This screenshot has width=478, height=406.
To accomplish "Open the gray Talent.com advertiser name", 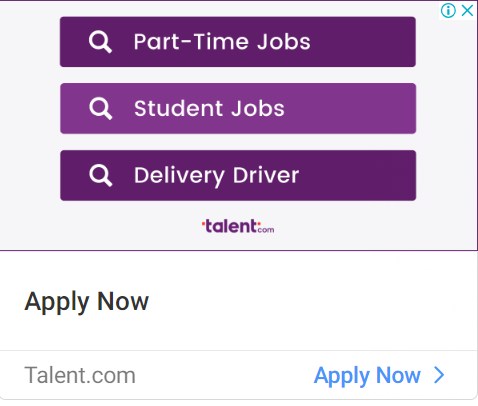I will [80, 375].
